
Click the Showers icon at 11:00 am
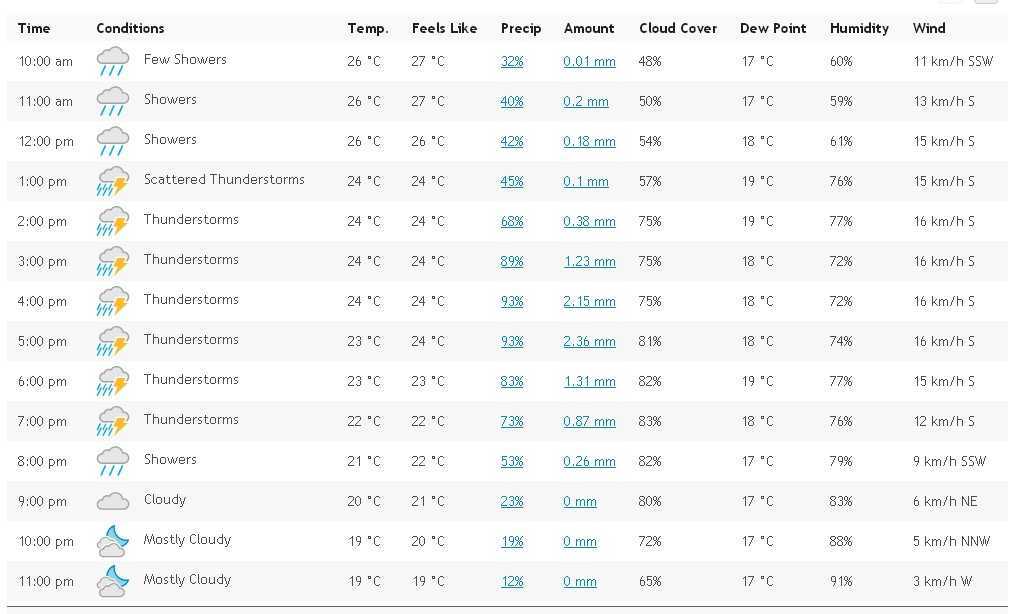pyautogui.click(x=112, y=101)
